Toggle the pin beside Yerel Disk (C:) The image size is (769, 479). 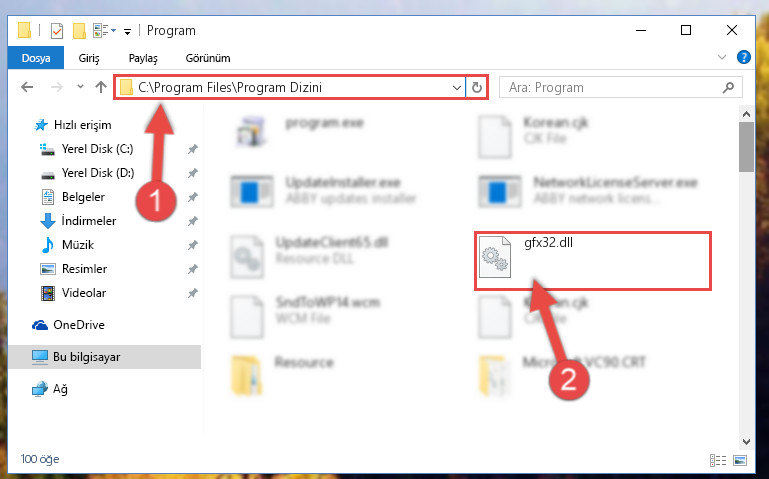[x=192, y=149]
